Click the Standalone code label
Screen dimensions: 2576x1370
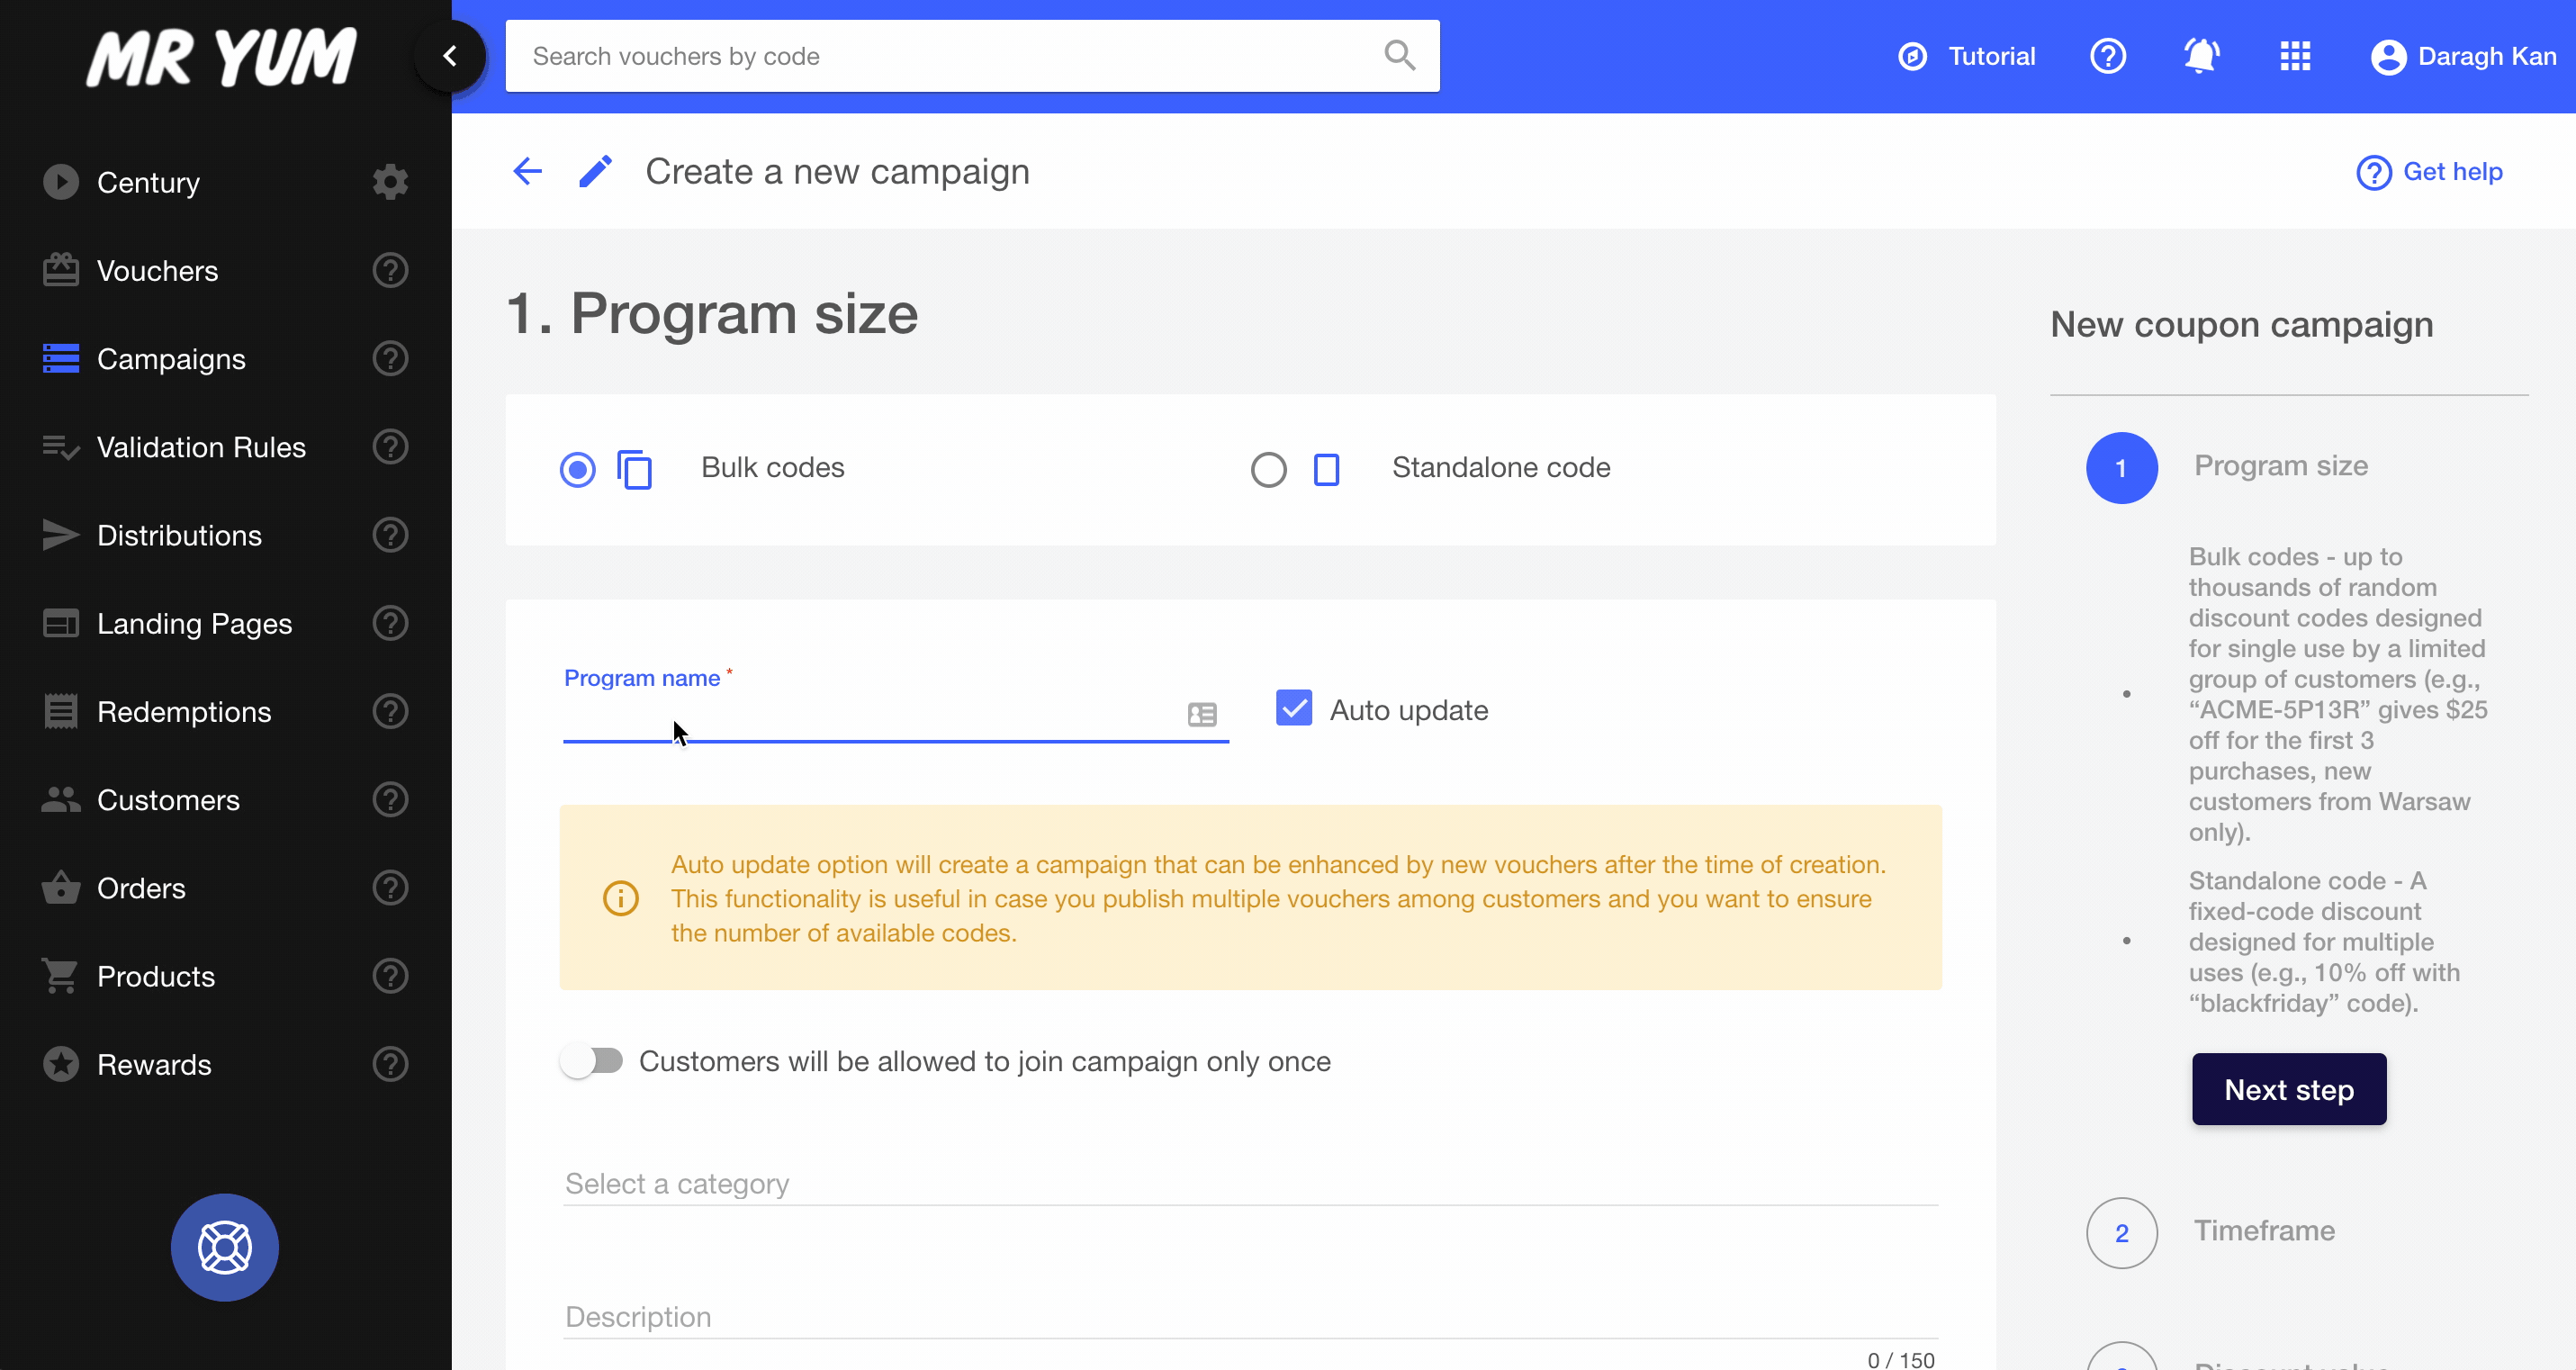tap(1501, 467)
